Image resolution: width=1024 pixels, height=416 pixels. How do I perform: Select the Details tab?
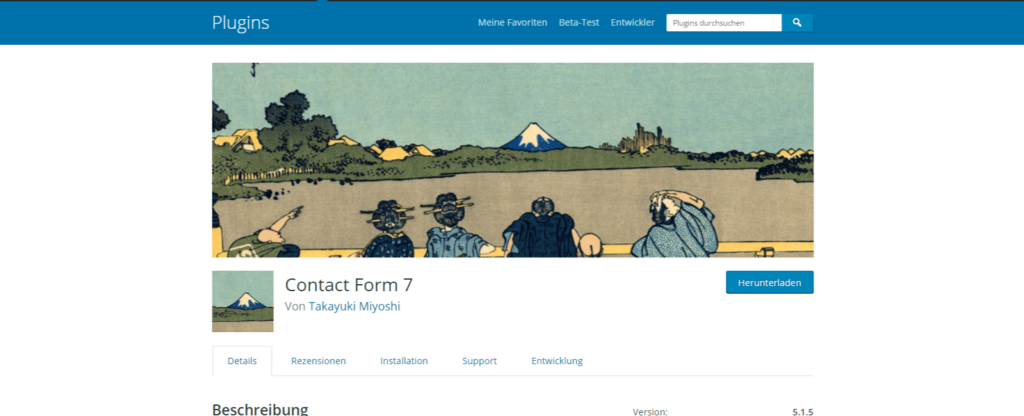click(x=242, y=361)
